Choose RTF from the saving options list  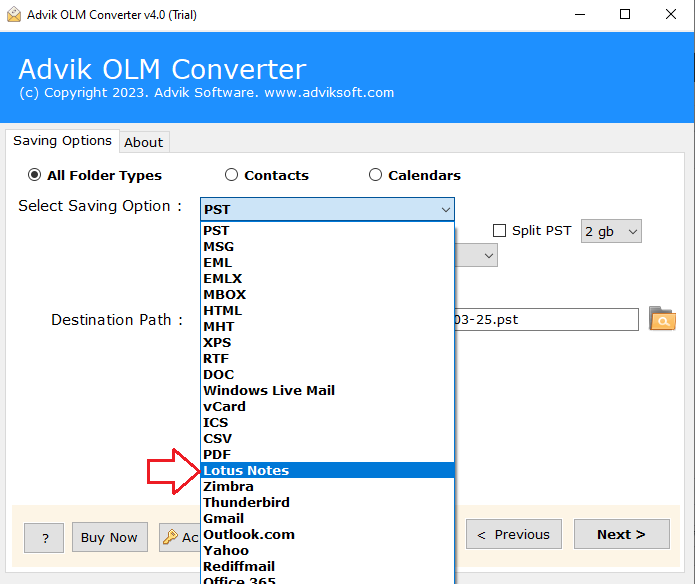pos(327,358)
